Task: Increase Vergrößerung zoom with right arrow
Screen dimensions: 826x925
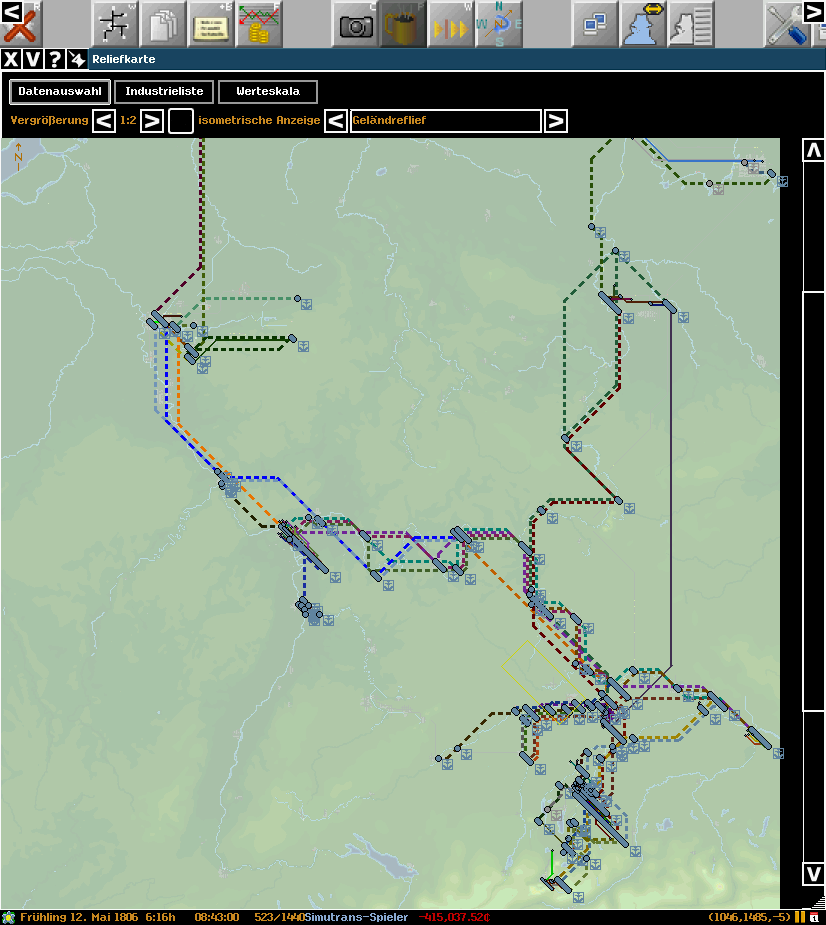Action: pos(151,121)
